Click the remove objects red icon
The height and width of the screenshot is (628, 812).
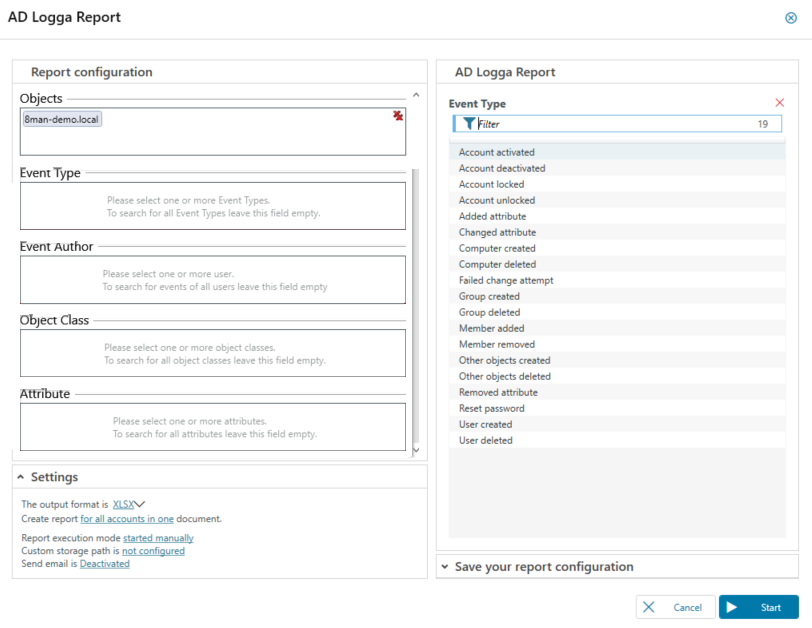pyautogui.click(x=398, y=117)
